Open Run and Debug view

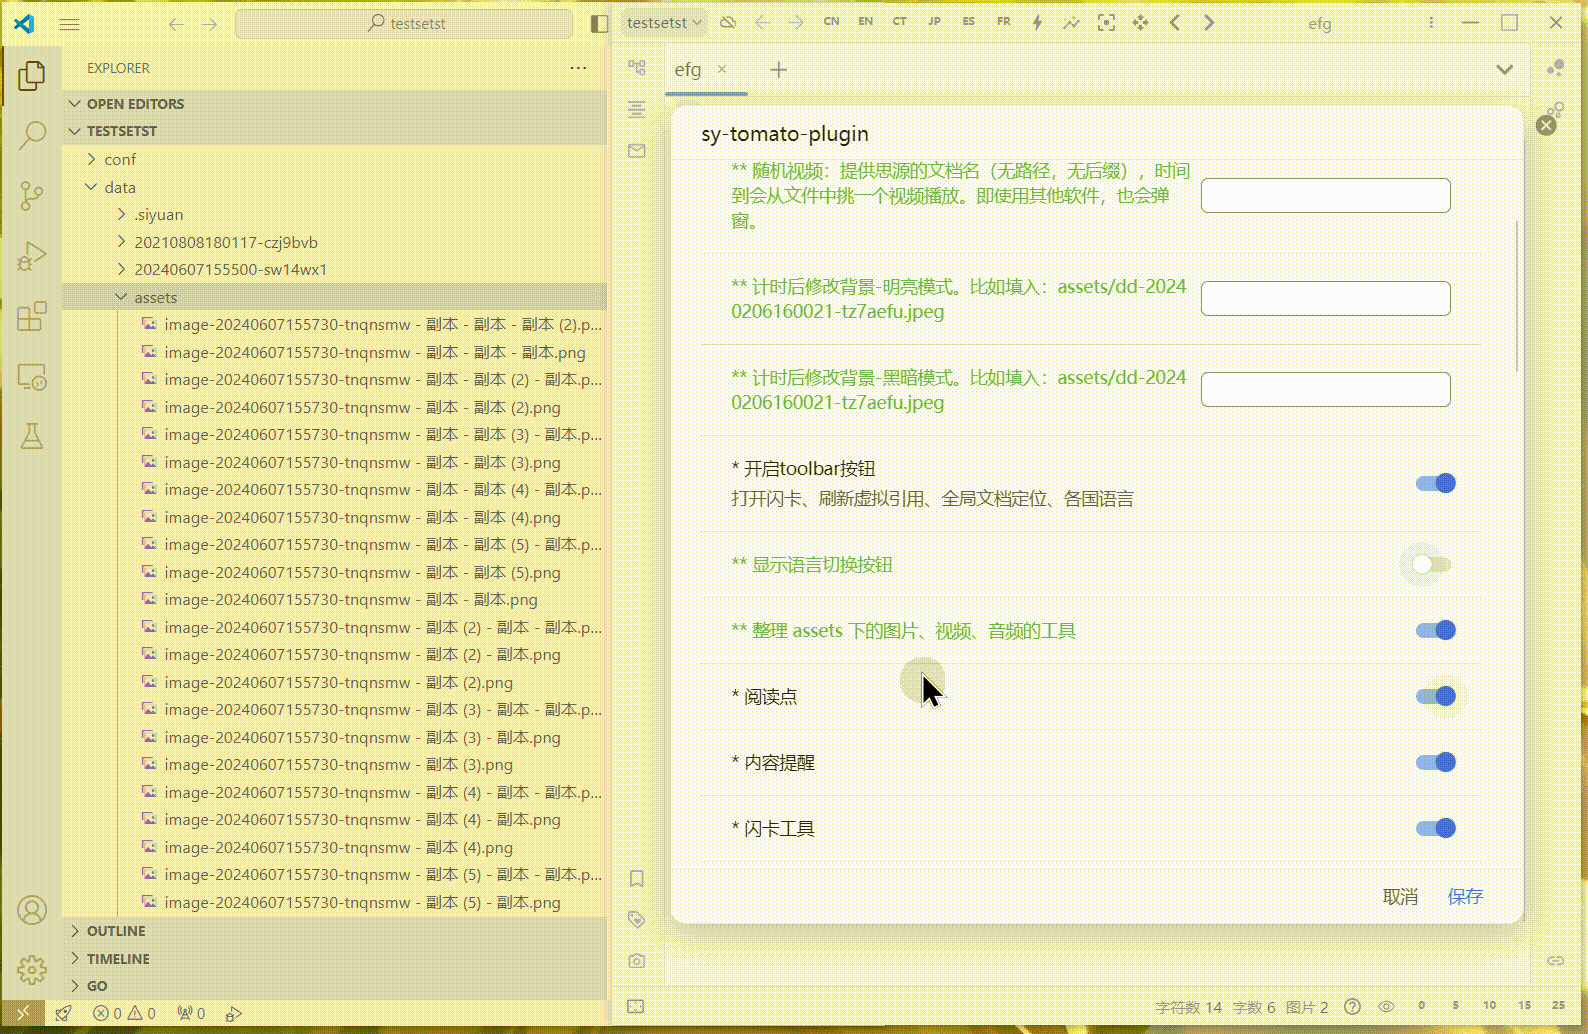31,256
